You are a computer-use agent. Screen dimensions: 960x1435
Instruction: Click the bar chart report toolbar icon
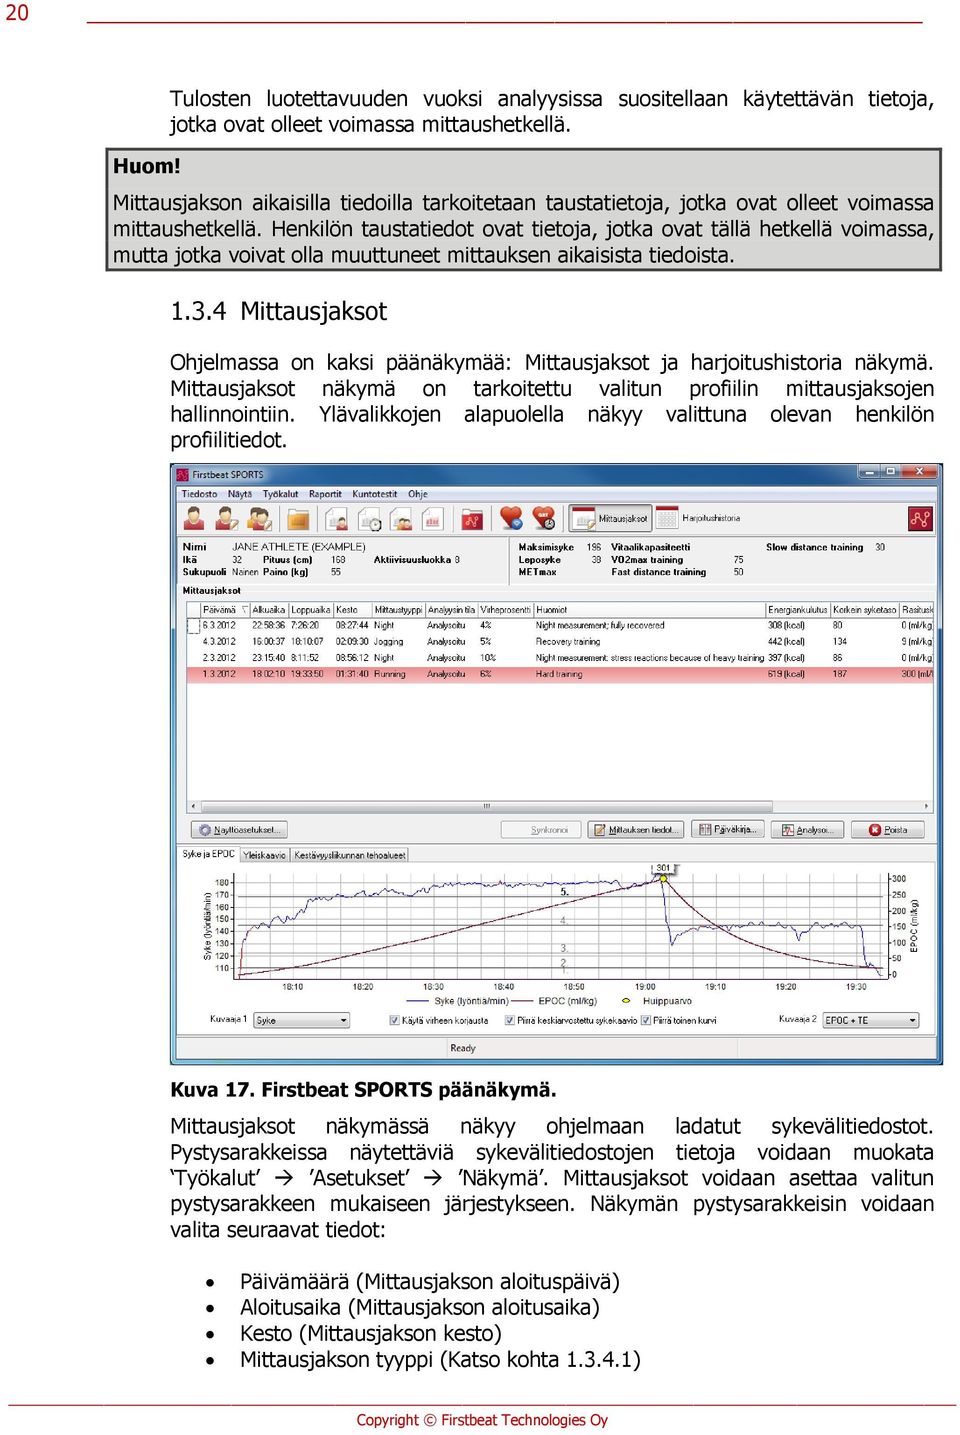(433, 519)
